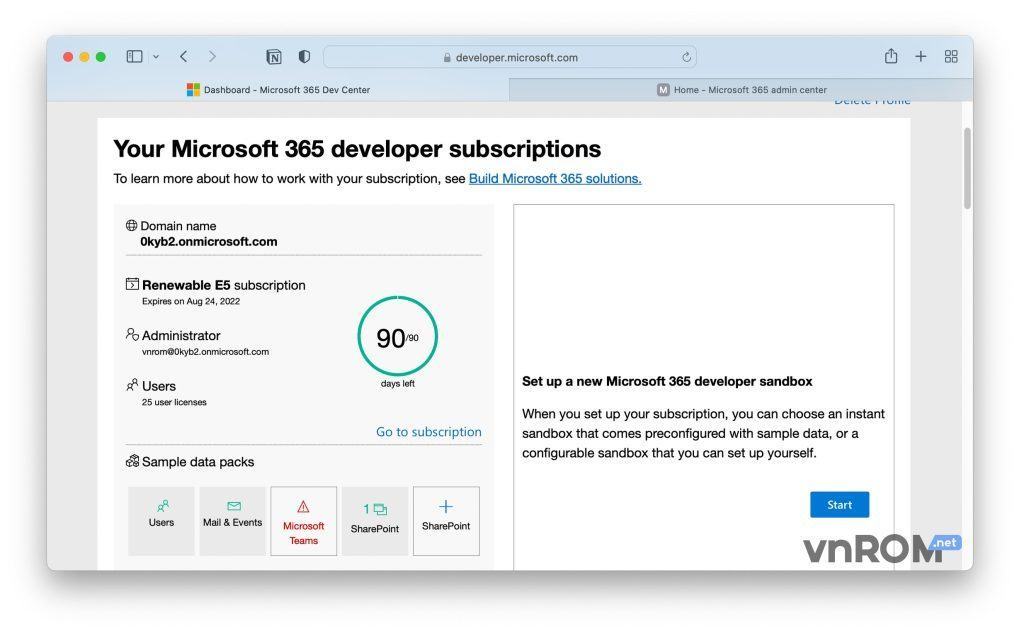
Task: Click the Microsoft Teams warning tile
Action: 303,521
